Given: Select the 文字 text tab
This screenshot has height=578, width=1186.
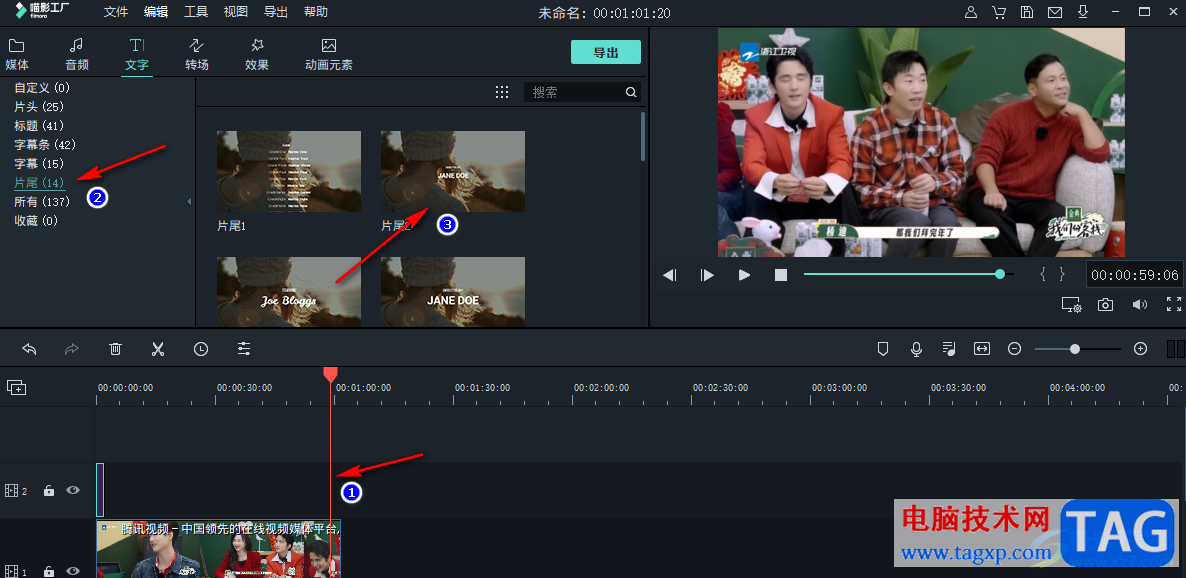Looking at the screenshot, I should click(137, 54).
